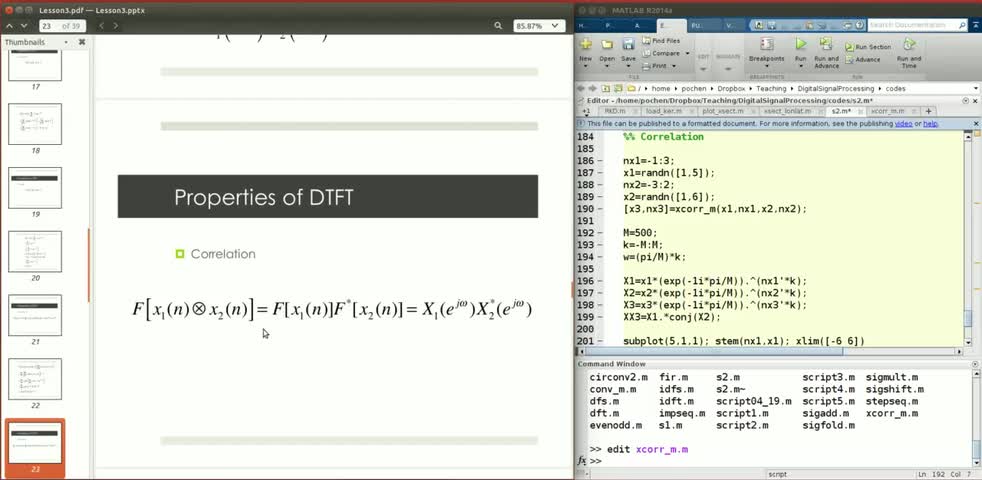The height and width of the screenshot is (480, 982).
Task: Expand the Print dropdown arrow
Action: (672, 65)
